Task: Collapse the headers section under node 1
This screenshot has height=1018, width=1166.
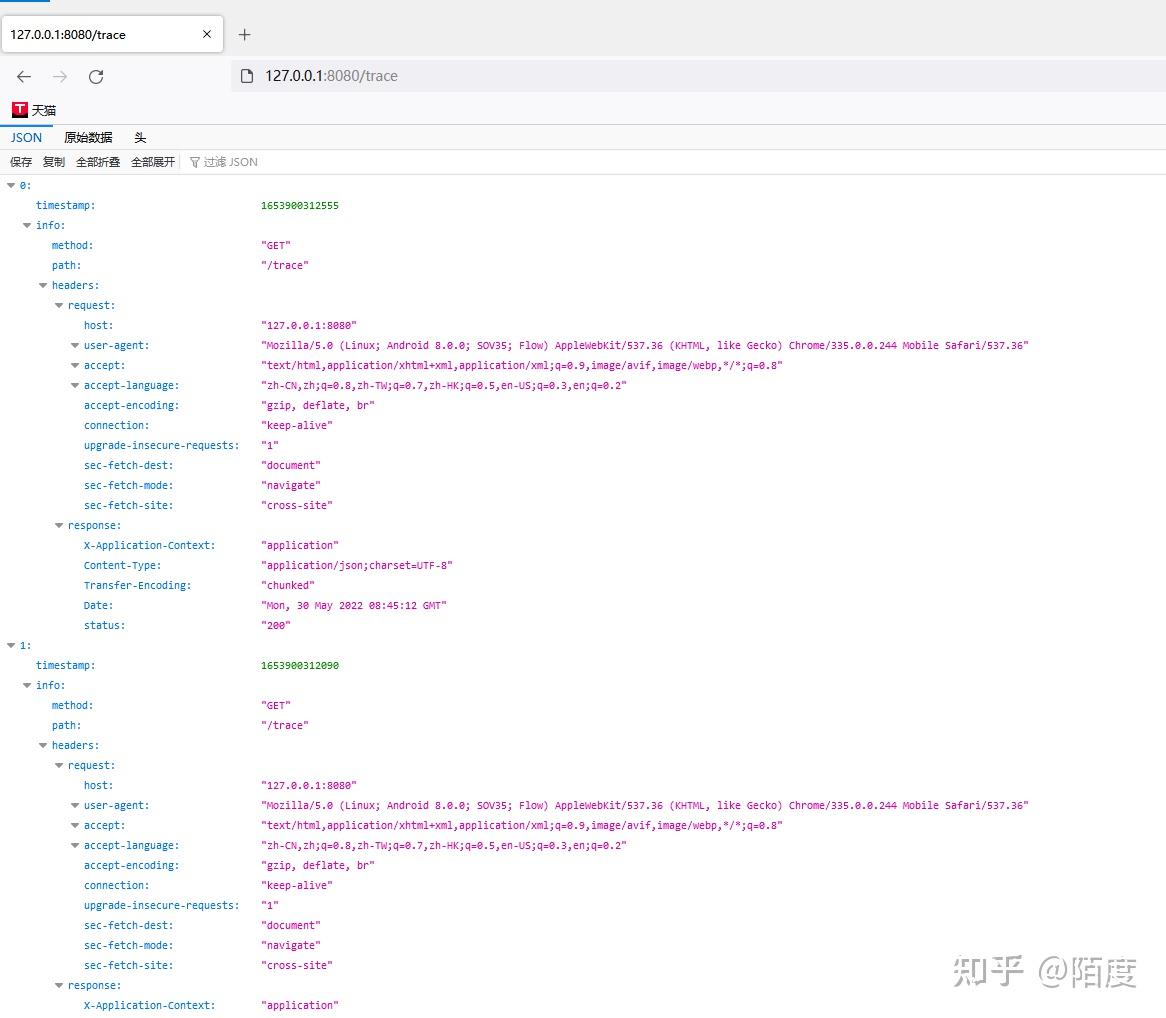Action: click(43, 745)
